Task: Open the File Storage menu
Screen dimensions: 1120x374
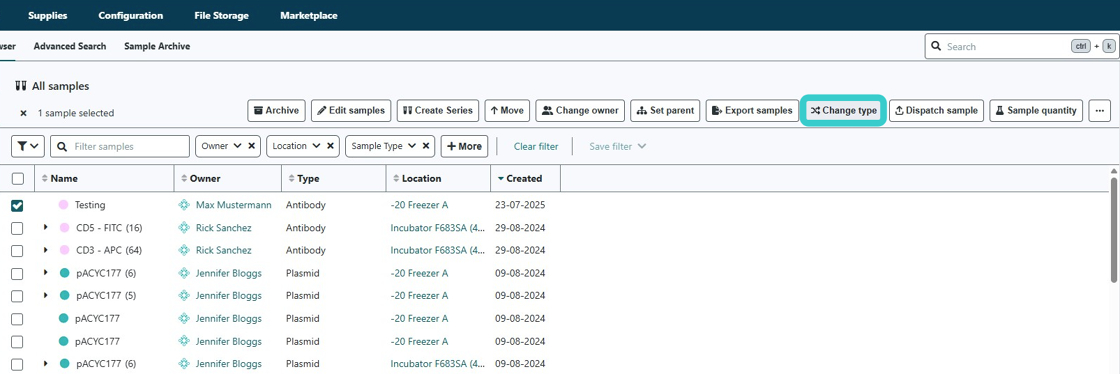Action: pyautogui.click(x=221, y=15)
